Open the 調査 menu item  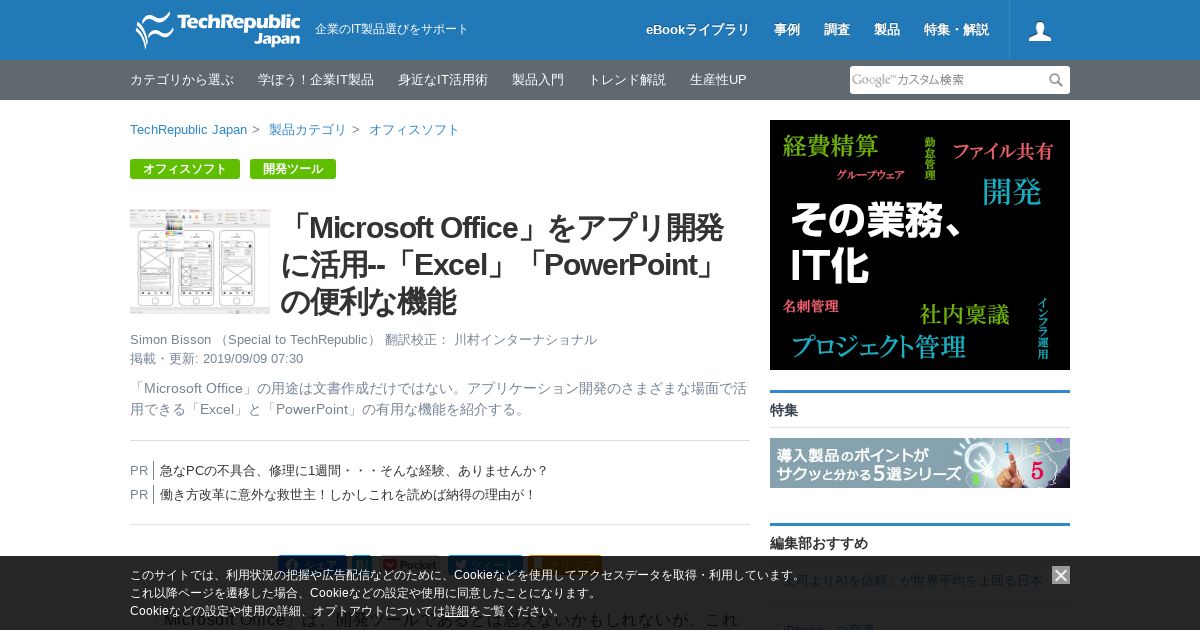837,30
